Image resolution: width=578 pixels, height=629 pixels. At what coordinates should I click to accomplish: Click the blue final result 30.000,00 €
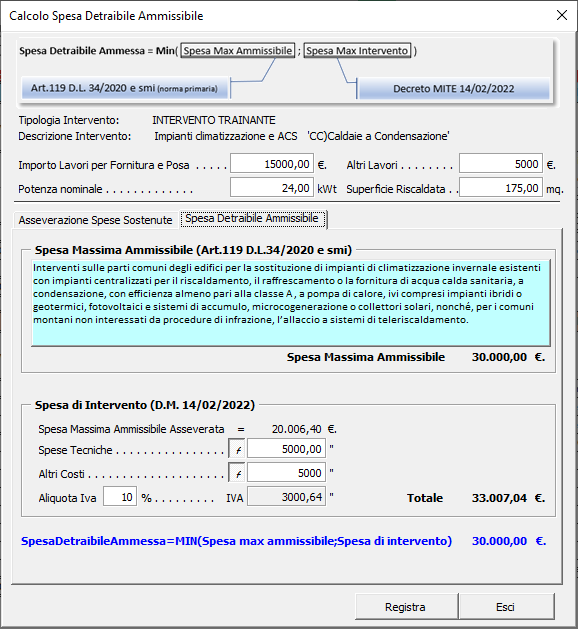509,541
